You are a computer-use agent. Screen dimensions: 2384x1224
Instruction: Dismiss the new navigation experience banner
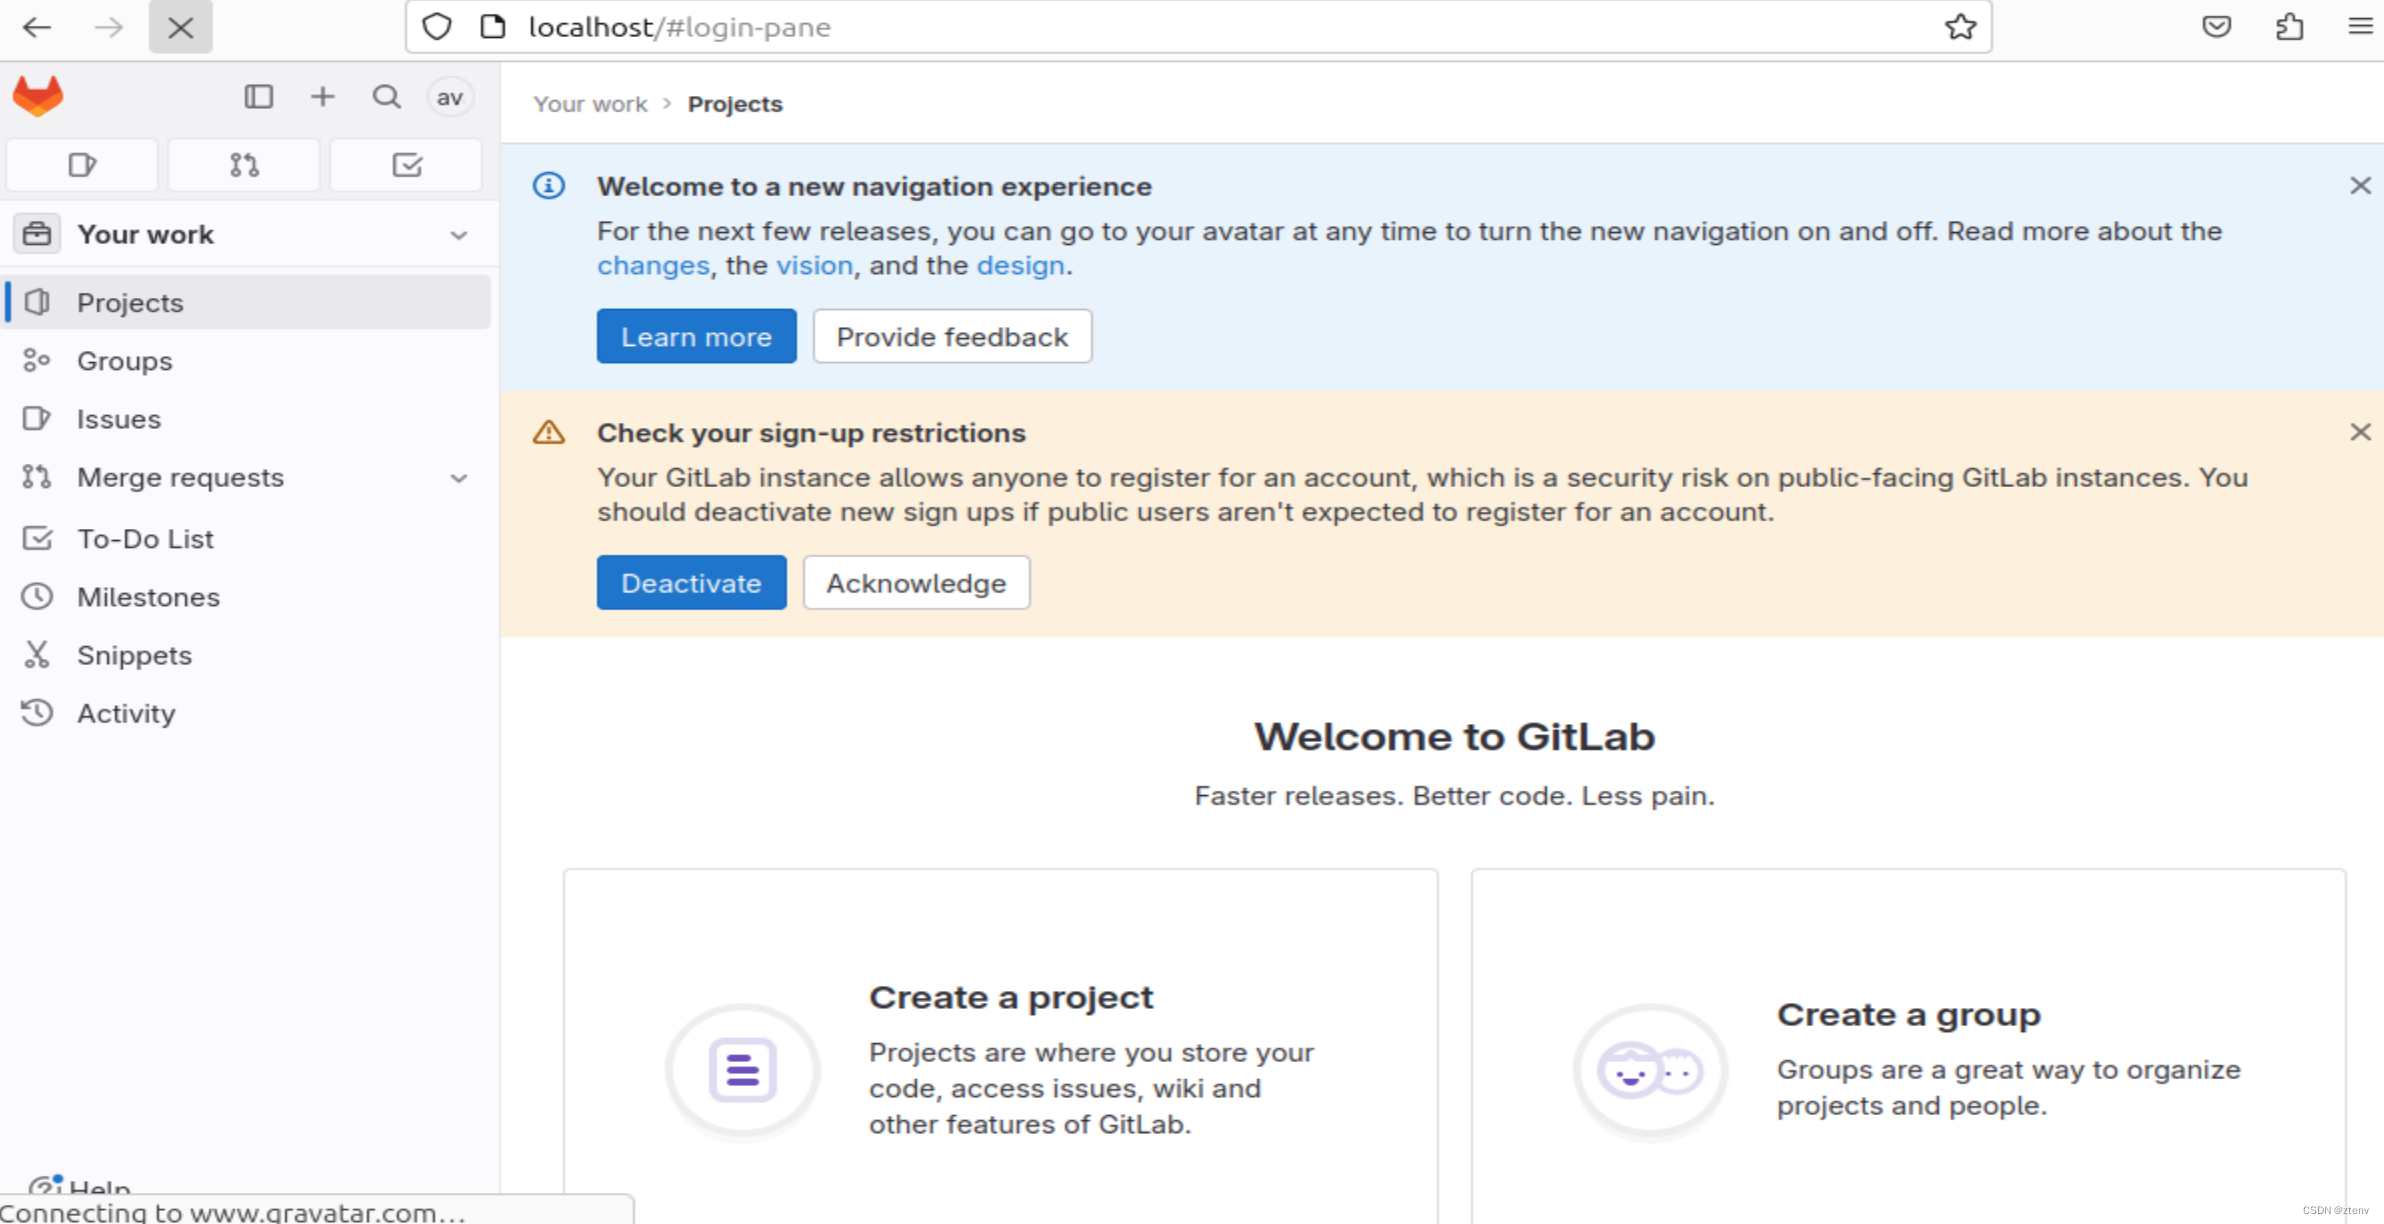pyautogui.click(x=2360, y=186)
